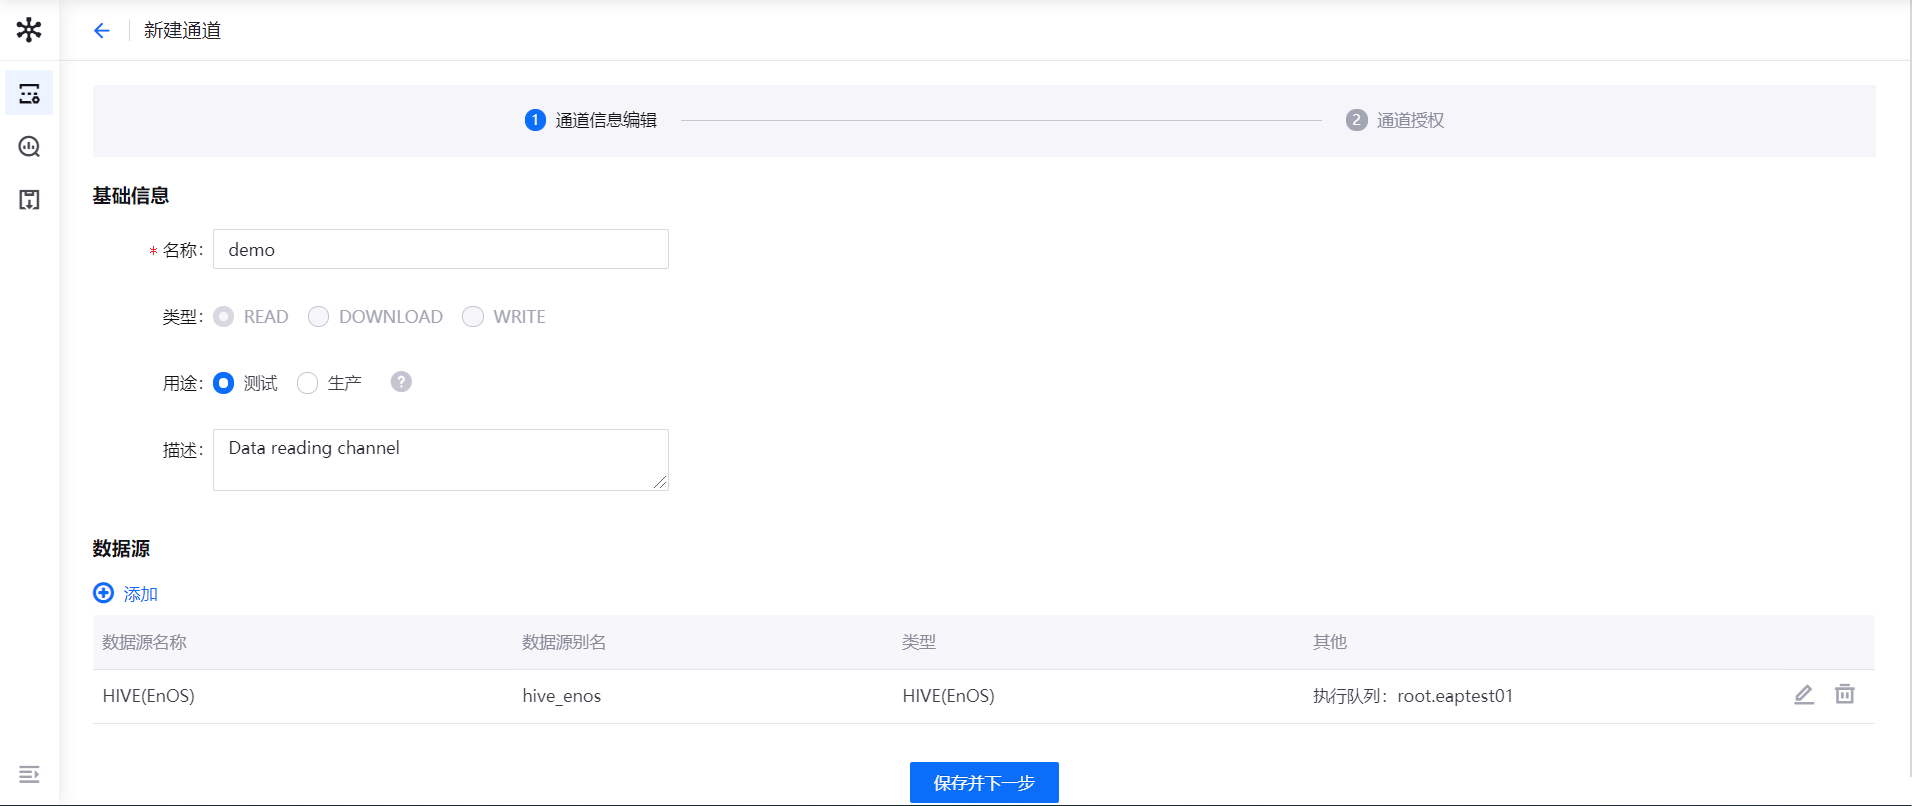1912x806 pixels.
Task: Click the textarea resize handle corner
Action: 660,482
